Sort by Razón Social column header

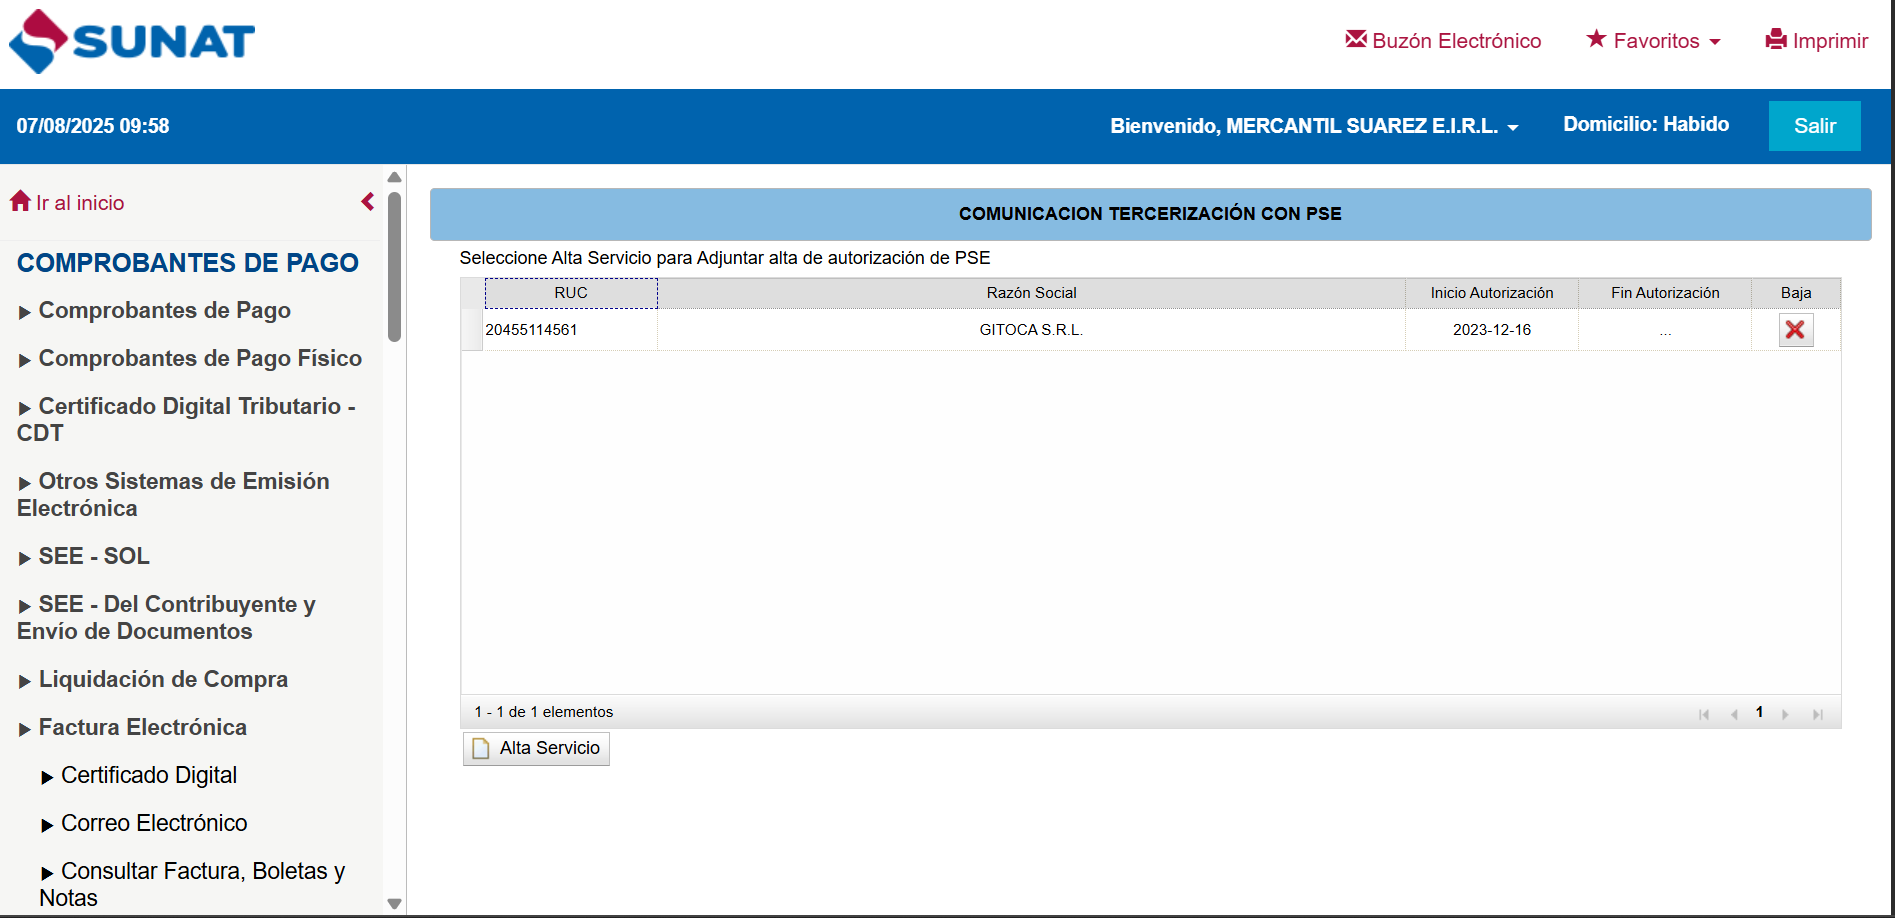[x=1031, y=293]
